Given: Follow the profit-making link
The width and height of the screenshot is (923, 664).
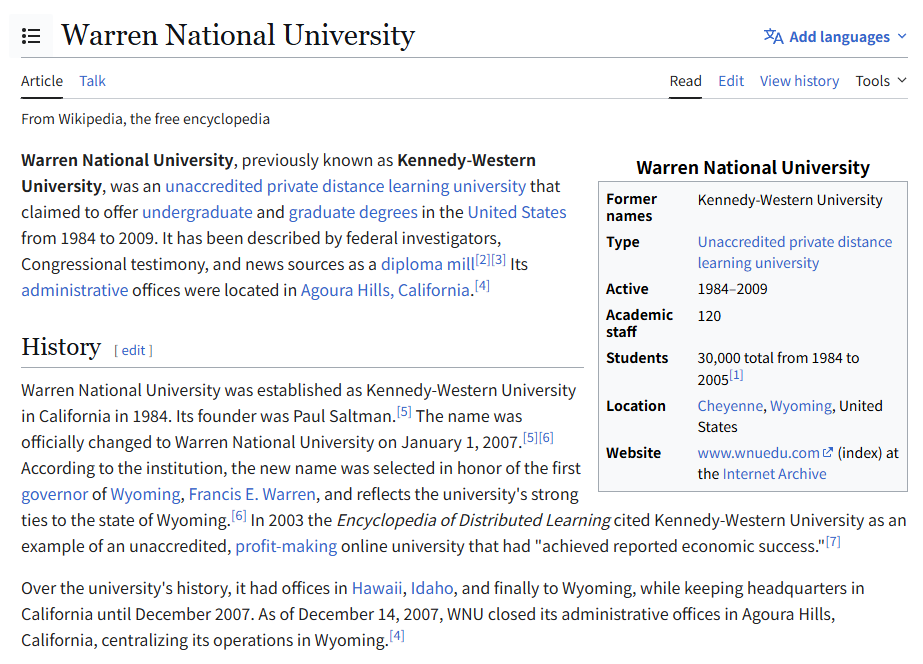Looking at the screenshot, I should [286, 546].
